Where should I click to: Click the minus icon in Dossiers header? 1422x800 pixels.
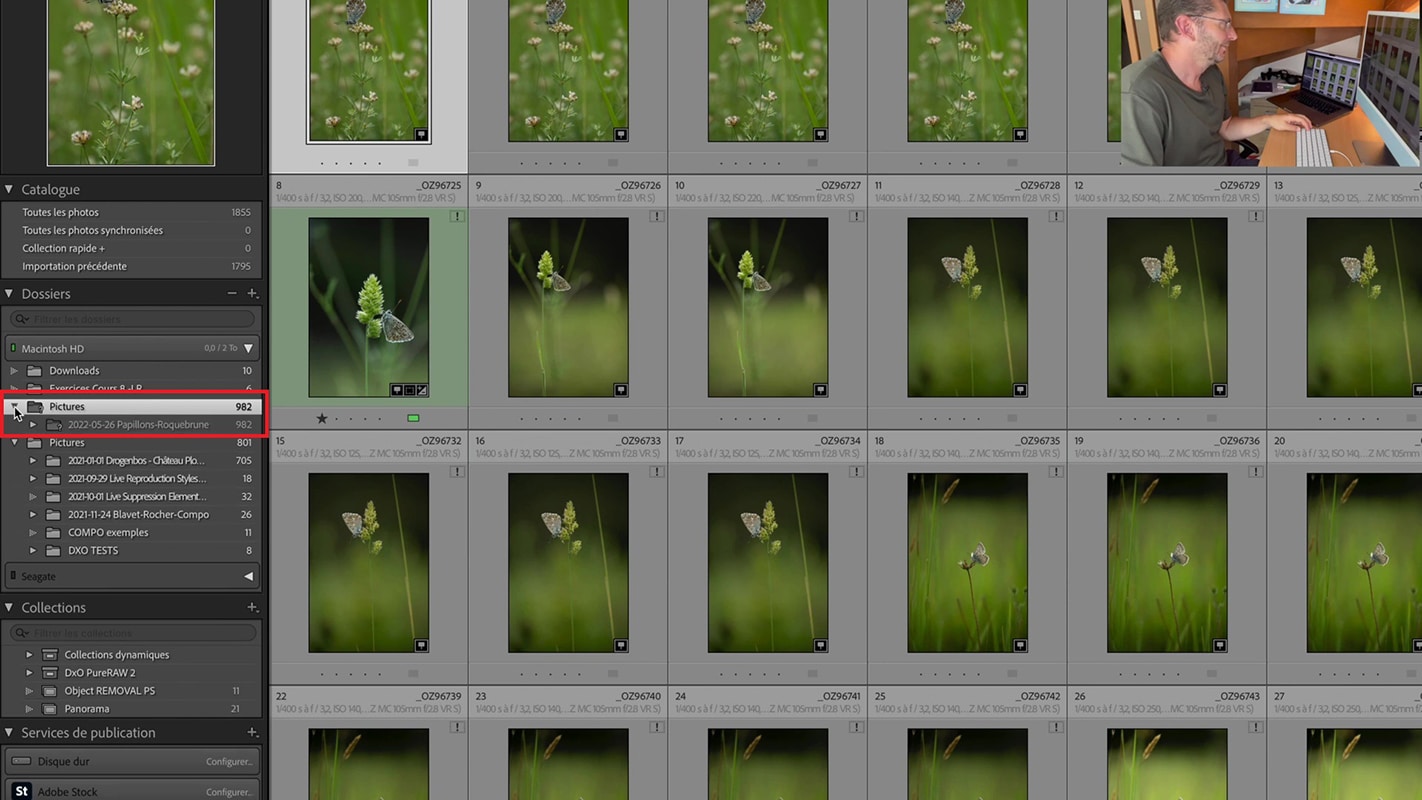tap(232, 294)
